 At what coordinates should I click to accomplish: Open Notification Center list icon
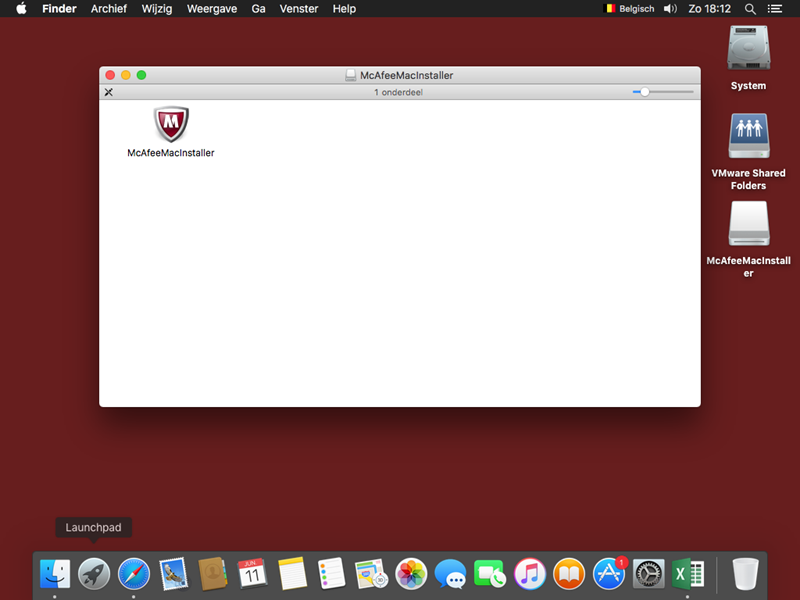point(774,9)
